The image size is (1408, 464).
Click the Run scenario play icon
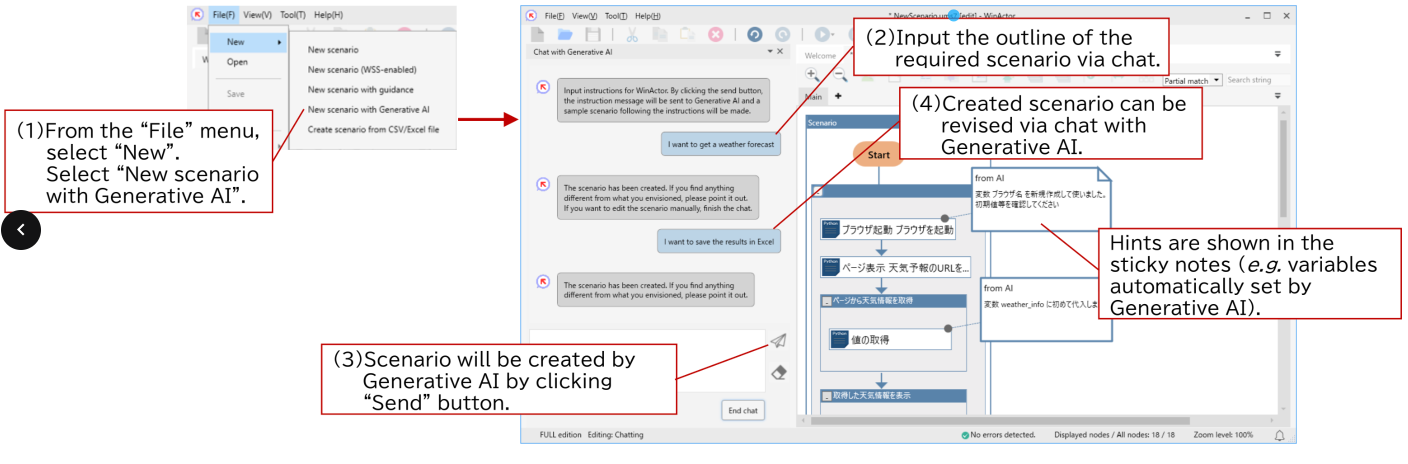tap(822, 34)
